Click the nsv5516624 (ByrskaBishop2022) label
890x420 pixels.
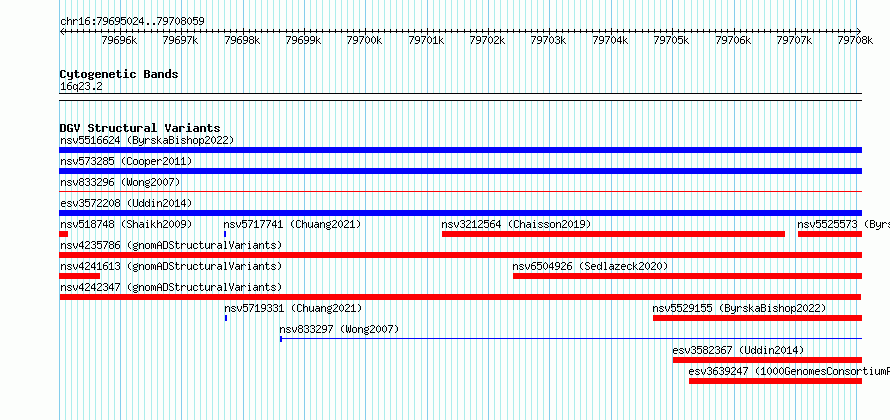point(147,140)
